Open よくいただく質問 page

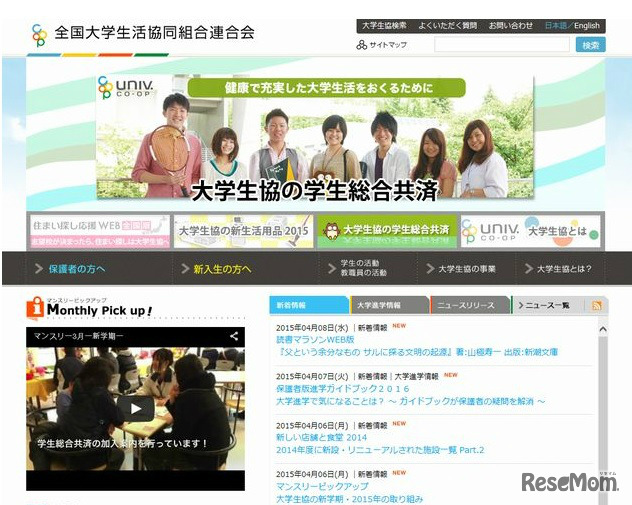click(x=447, y=26)
